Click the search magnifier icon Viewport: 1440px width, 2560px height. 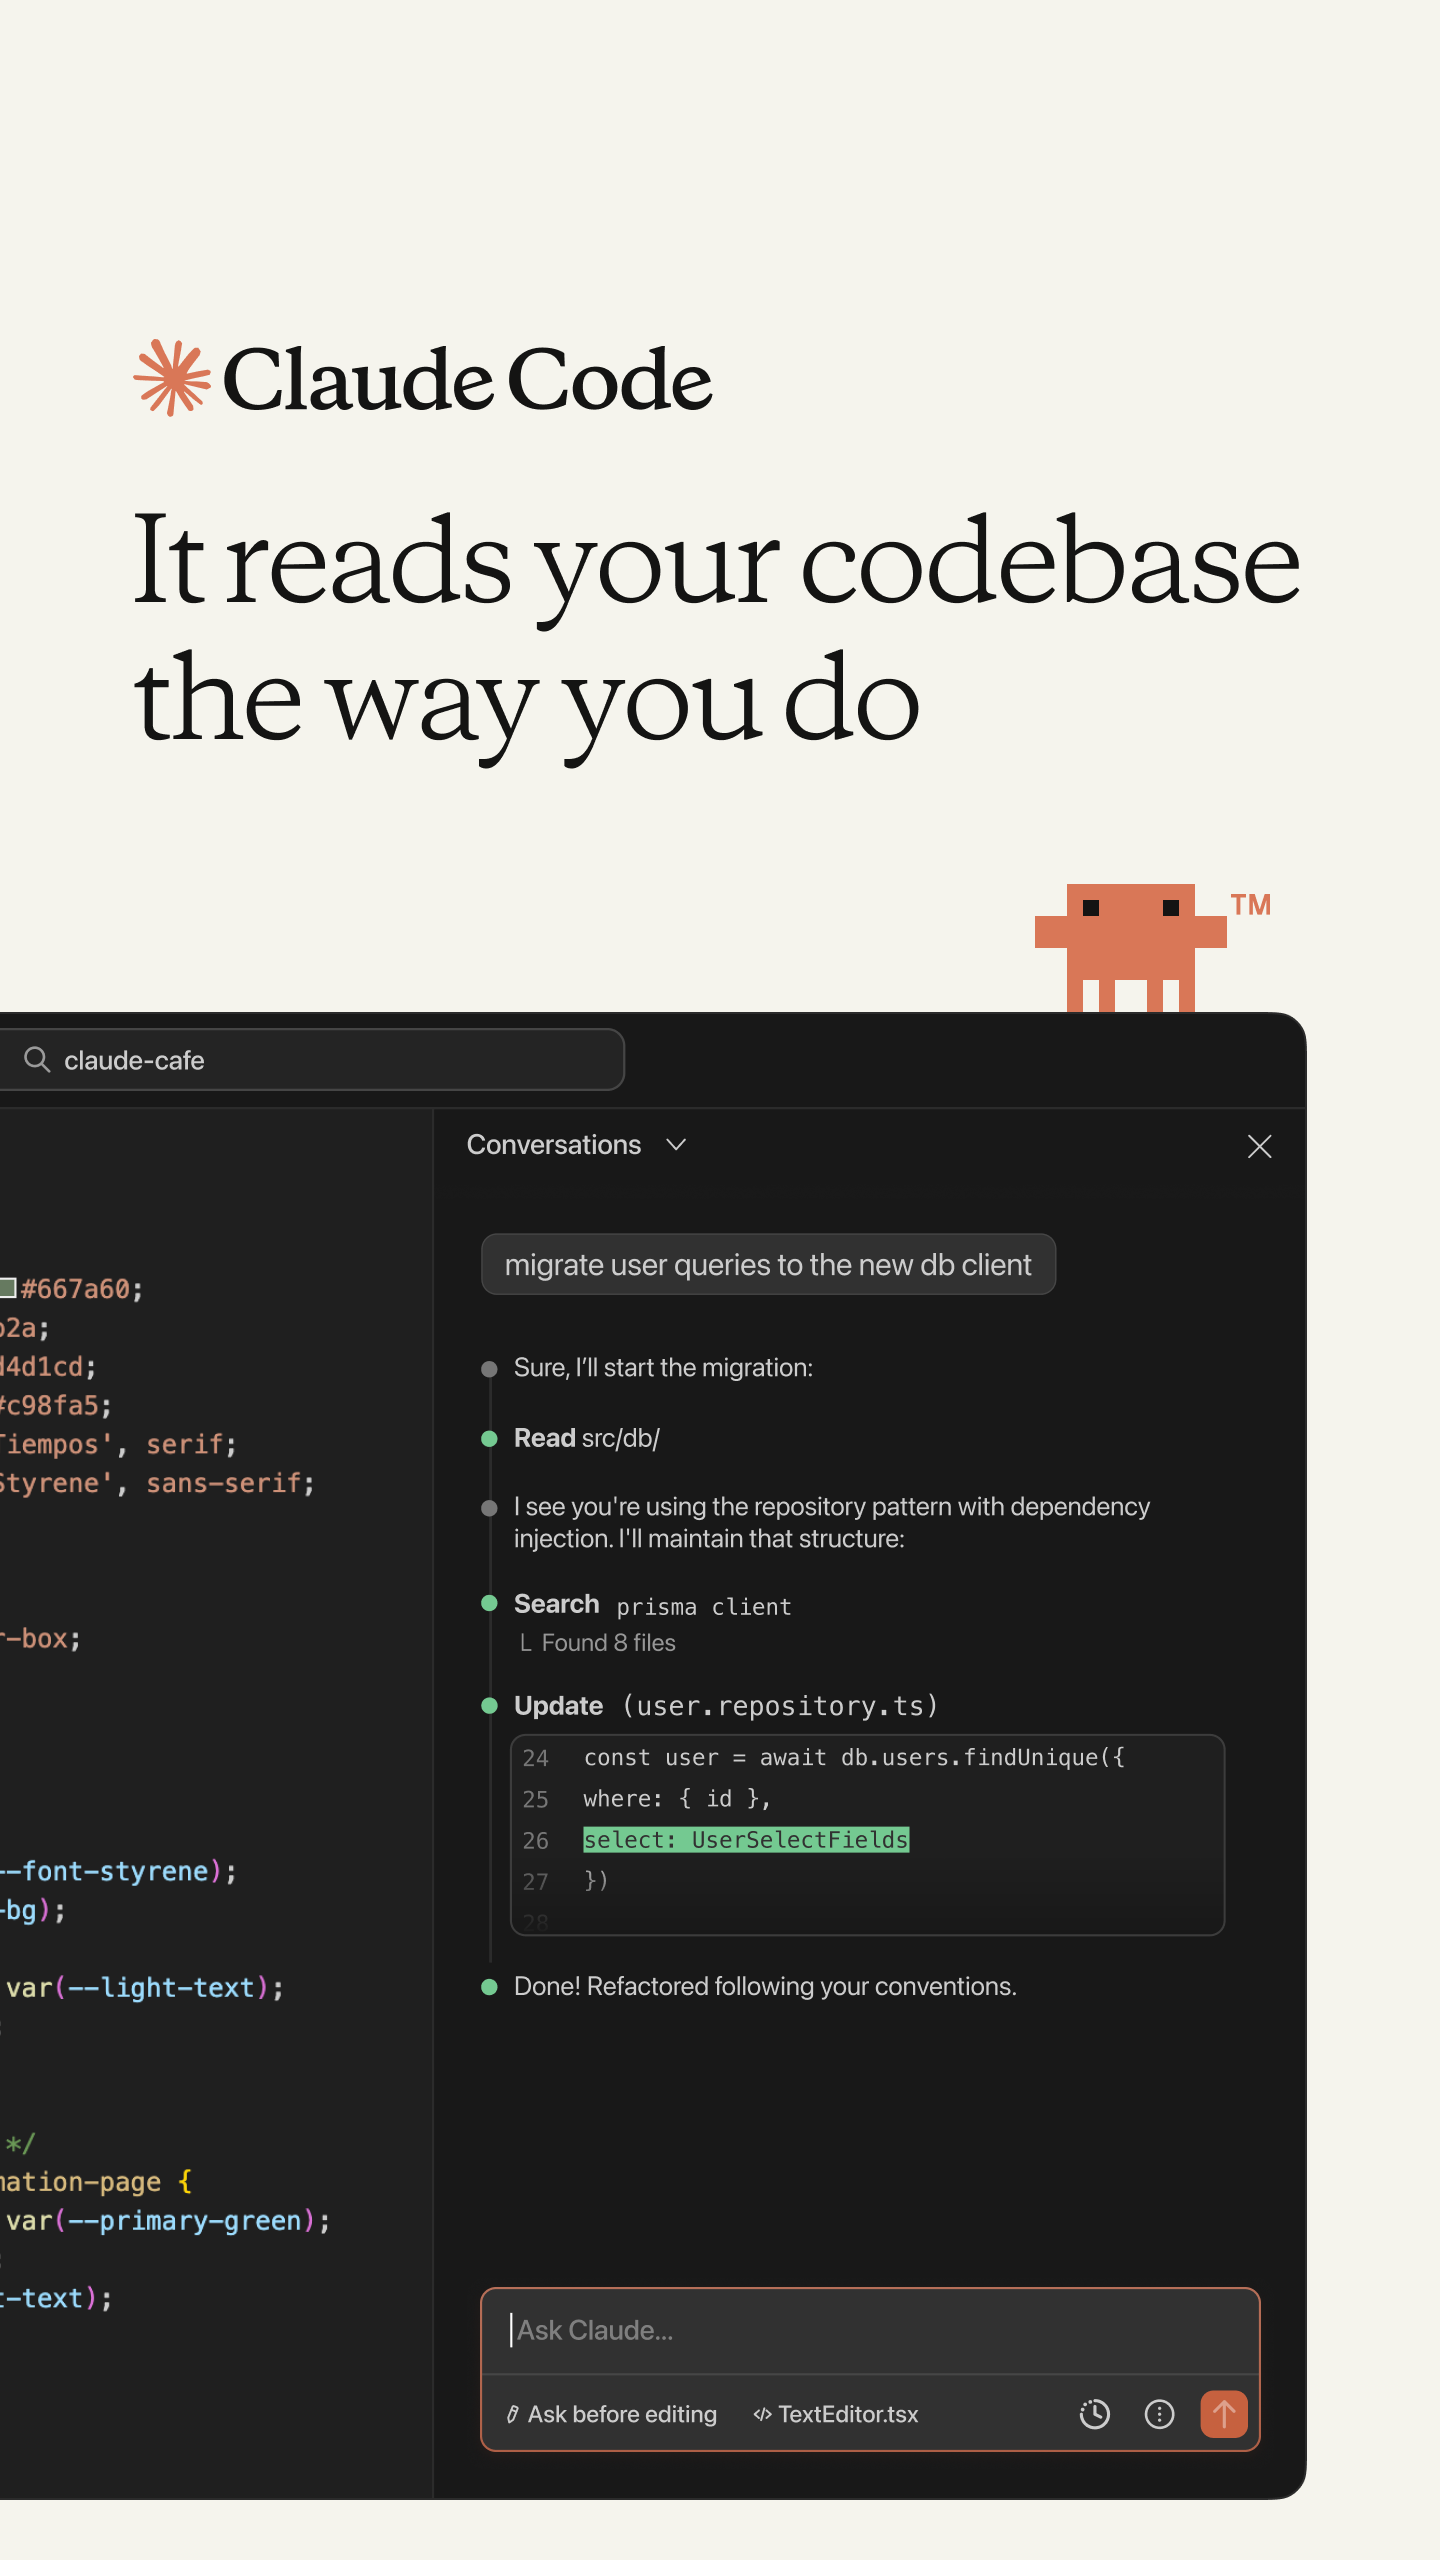[37, 1059]
